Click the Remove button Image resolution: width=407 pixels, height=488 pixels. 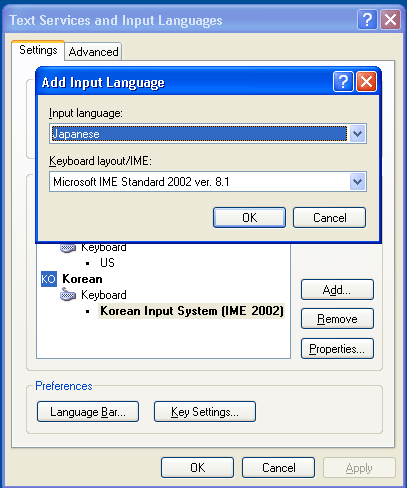337,319
